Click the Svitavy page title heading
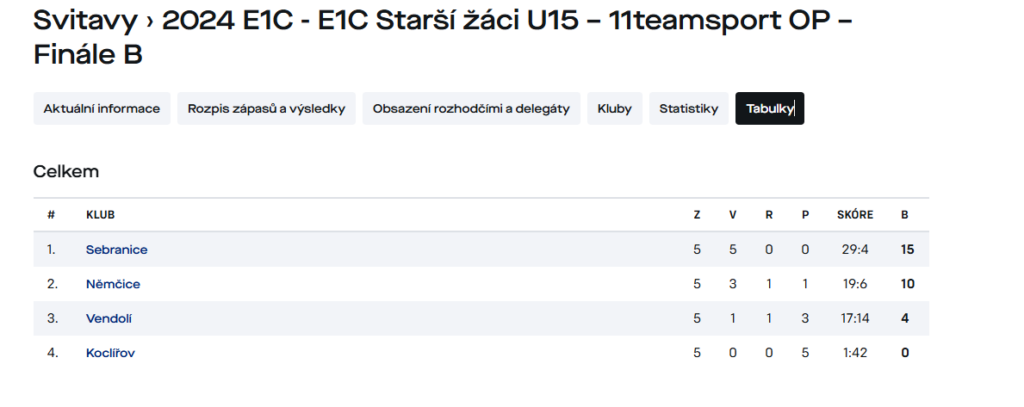Screen dimensions: 1024x407 pyautogui.click(x=443, y=38)
